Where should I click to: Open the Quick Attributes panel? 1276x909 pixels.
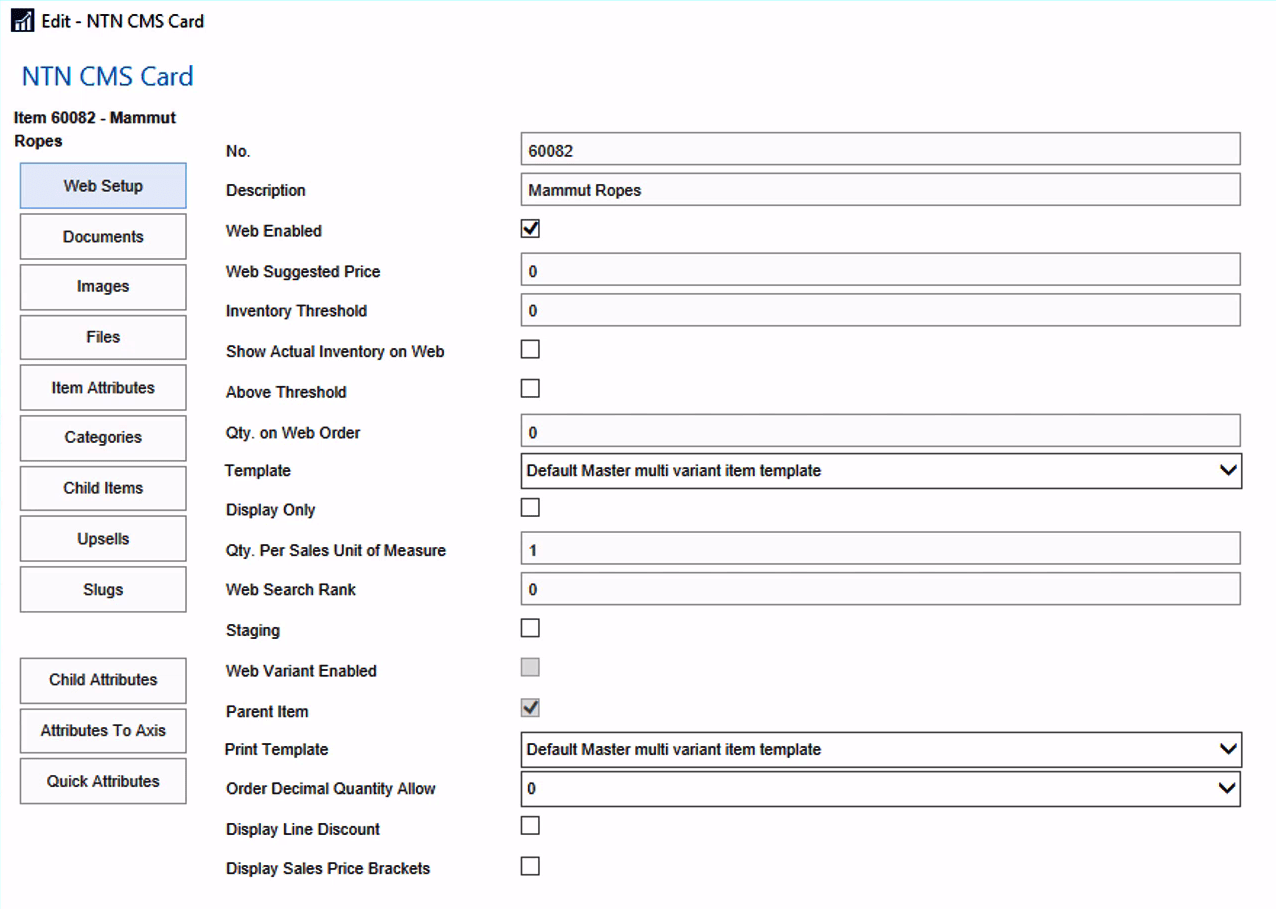102,780
